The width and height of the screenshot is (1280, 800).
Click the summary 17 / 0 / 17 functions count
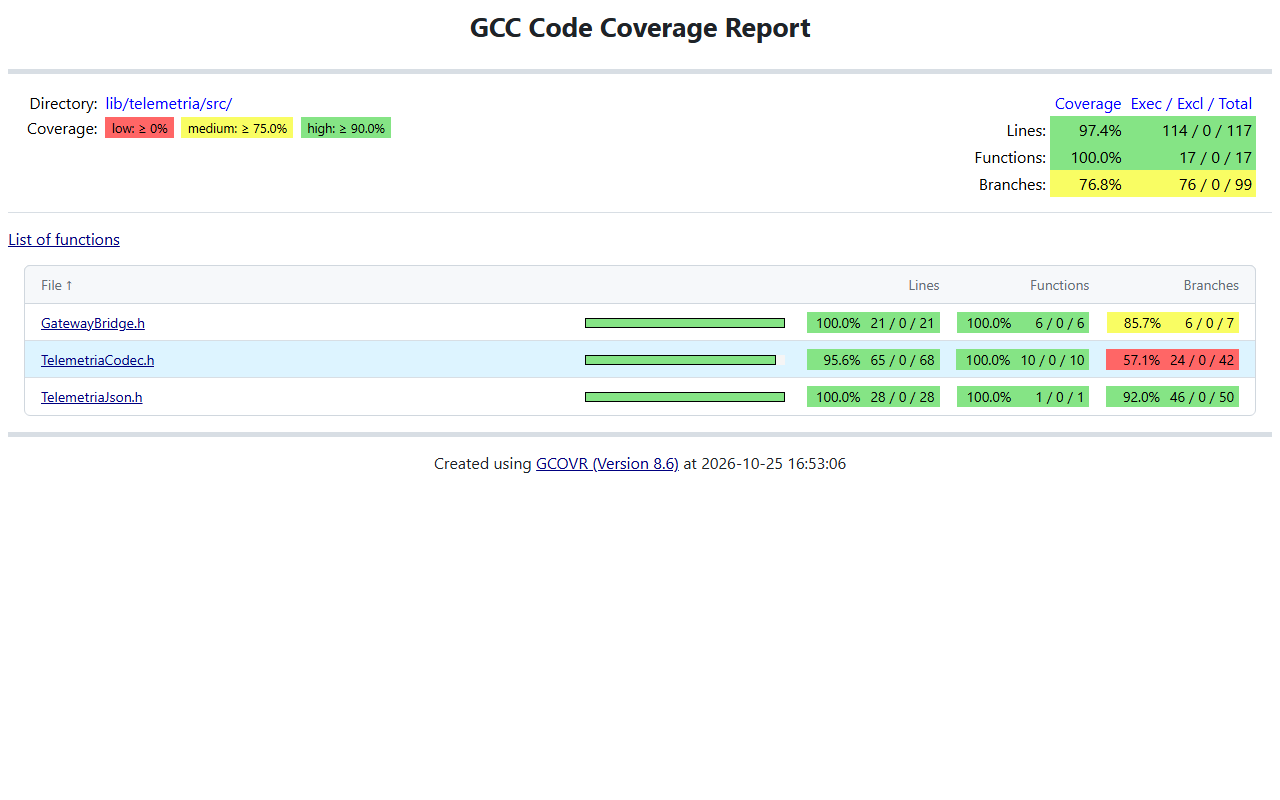click(x=1217, y=157)
